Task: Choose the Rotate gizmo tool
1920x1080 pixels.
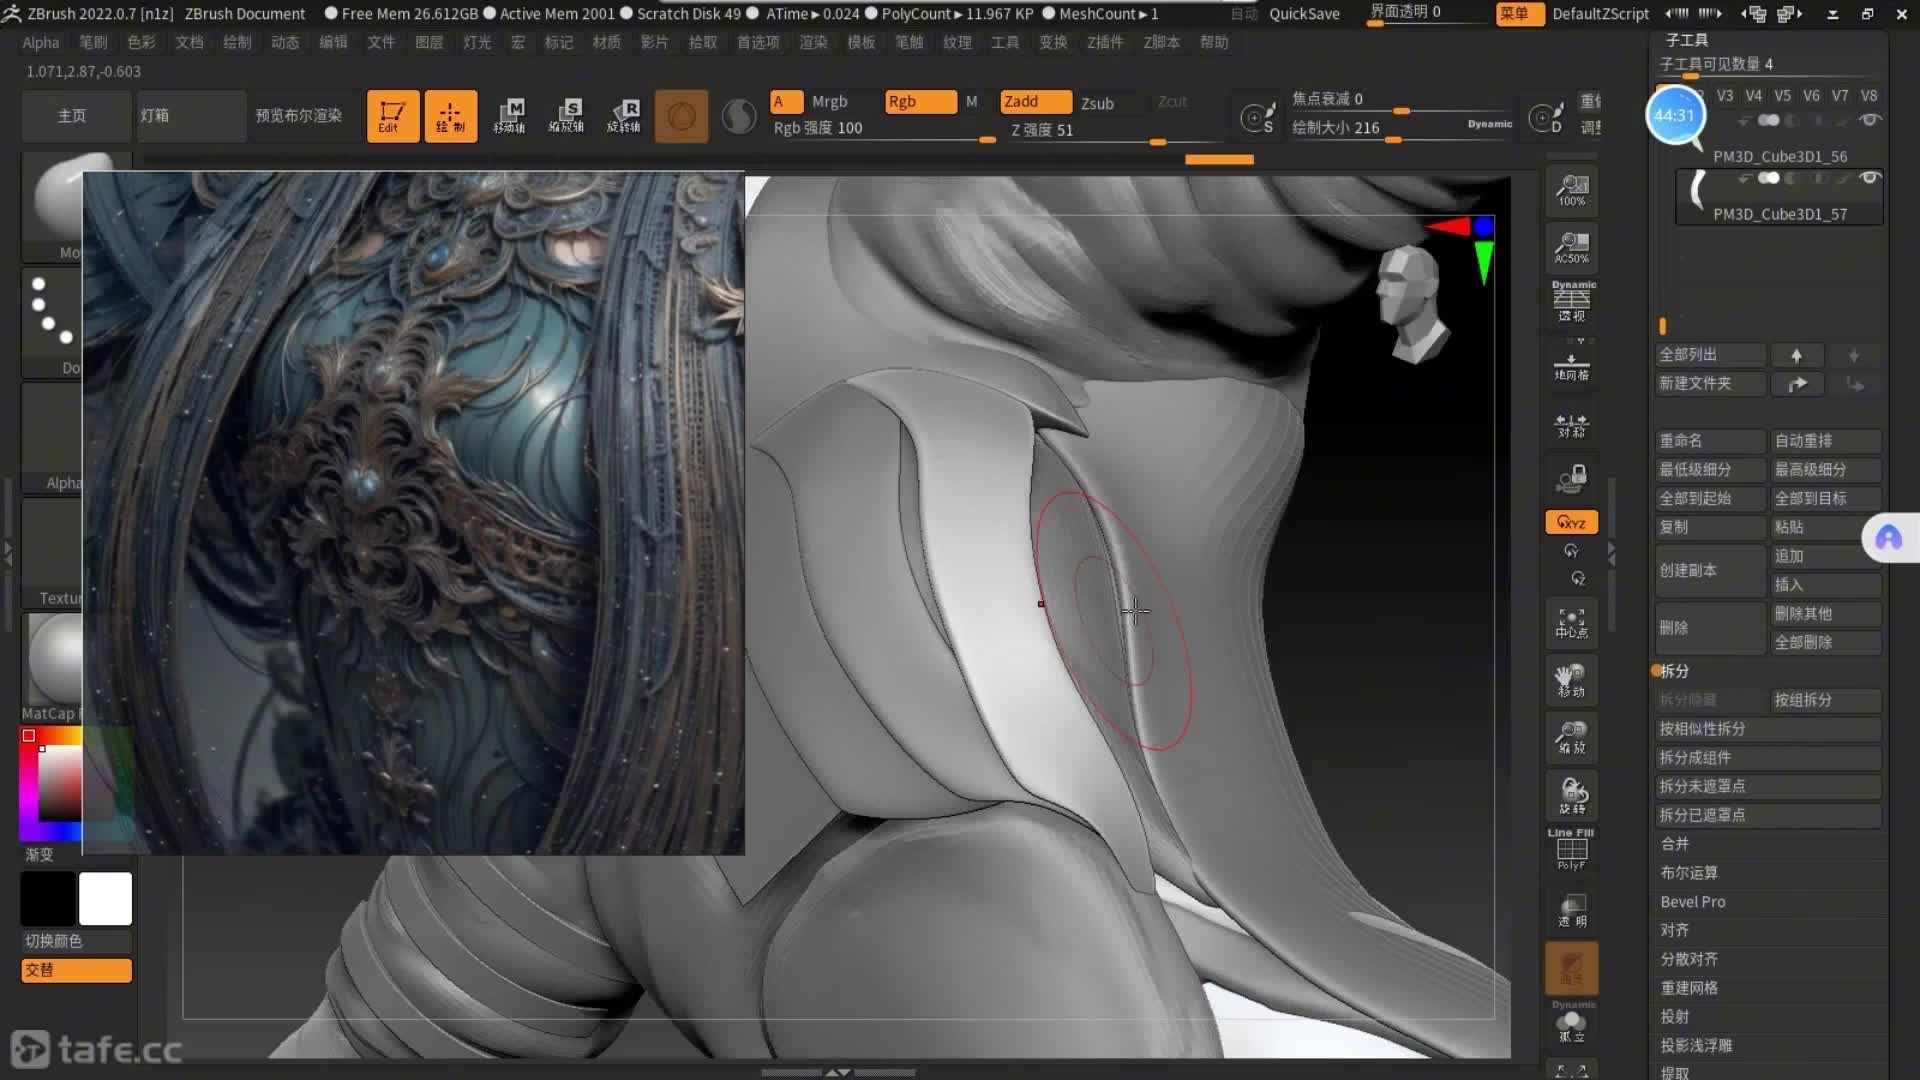Action: [x=623, y=116]
